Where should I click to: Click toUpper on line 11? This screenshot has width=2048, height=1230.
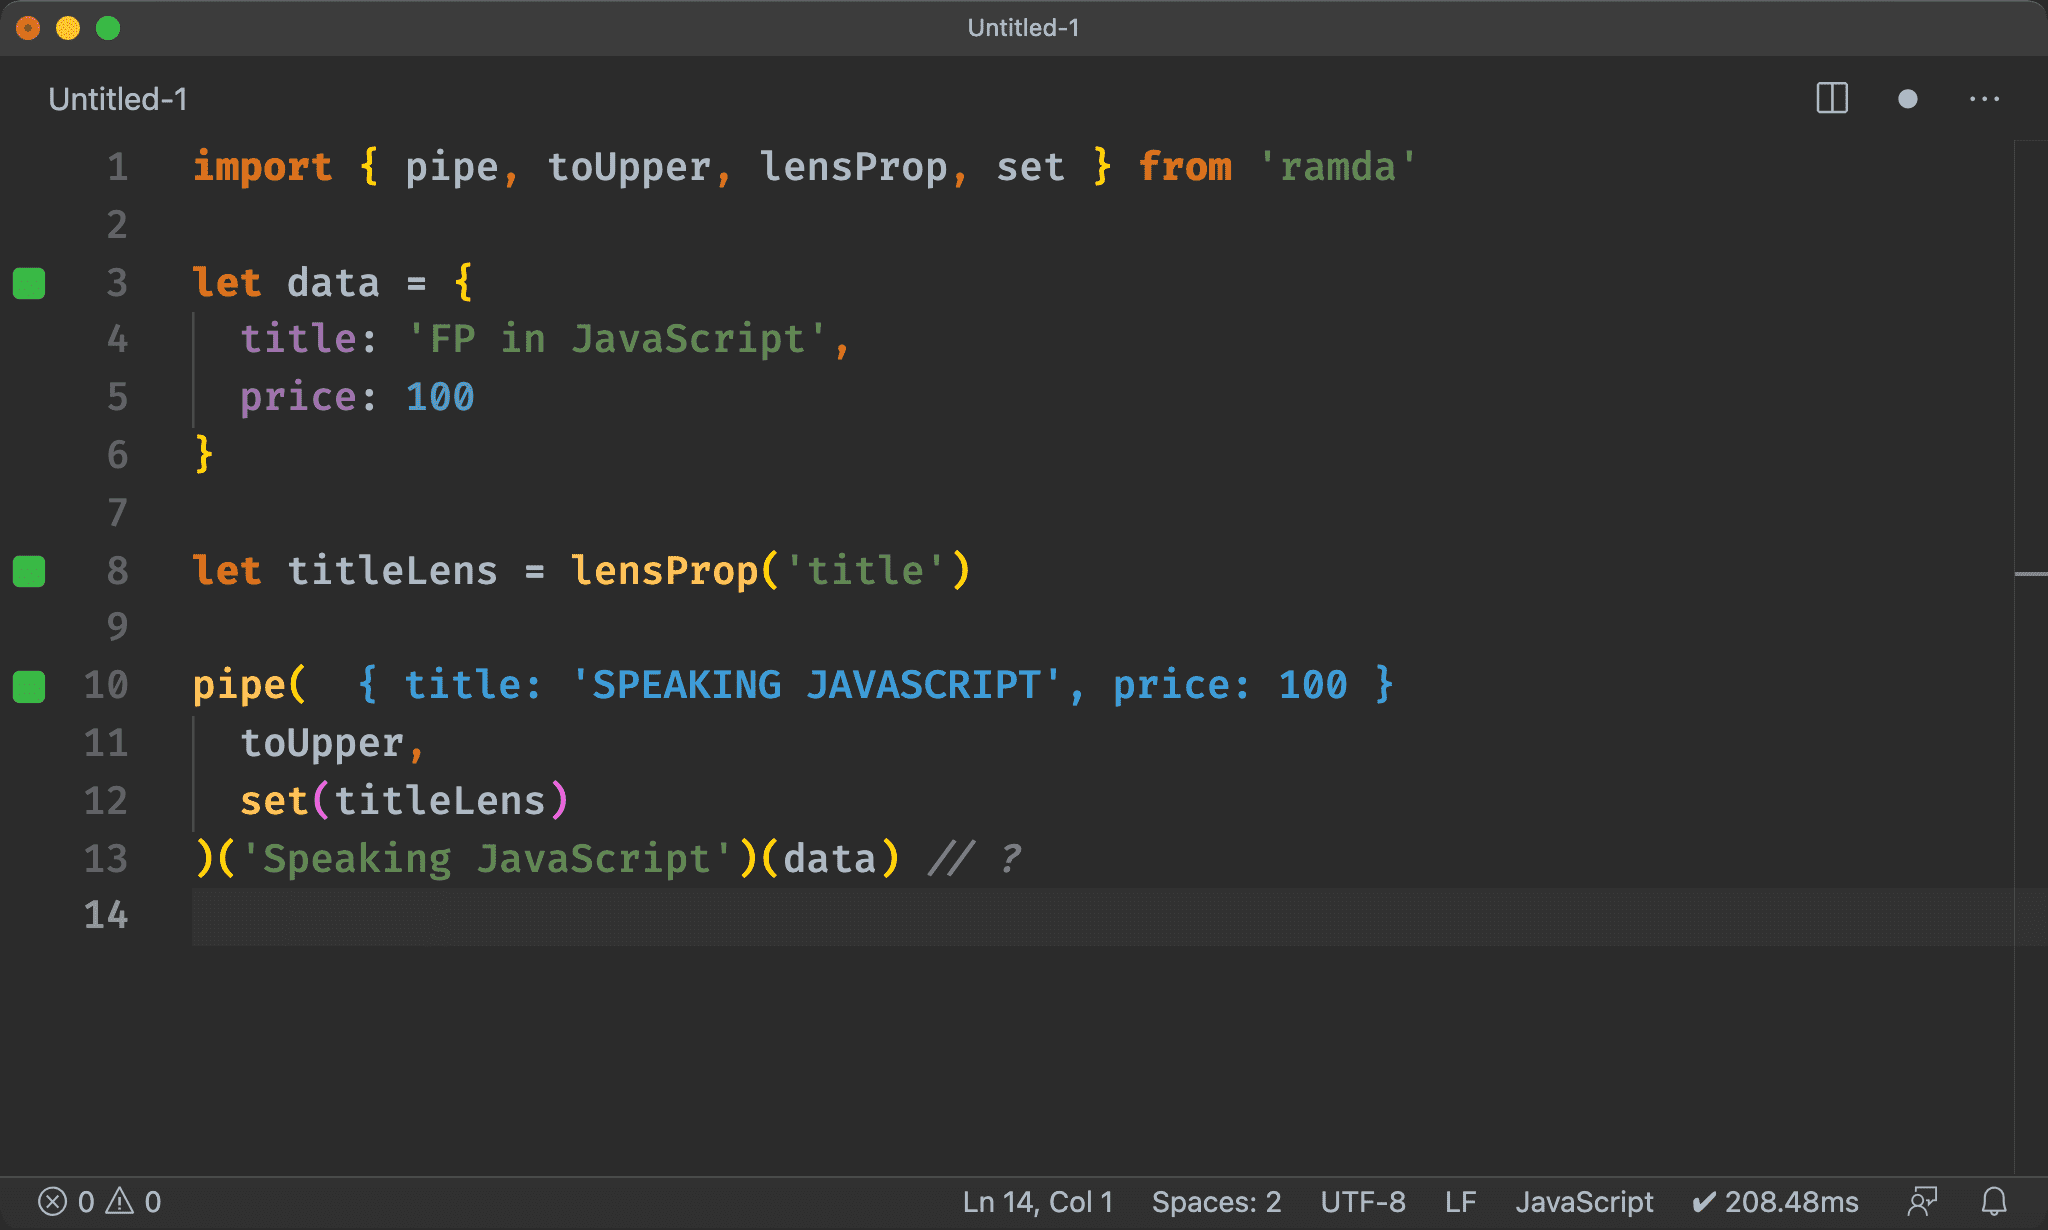(322, 743)
